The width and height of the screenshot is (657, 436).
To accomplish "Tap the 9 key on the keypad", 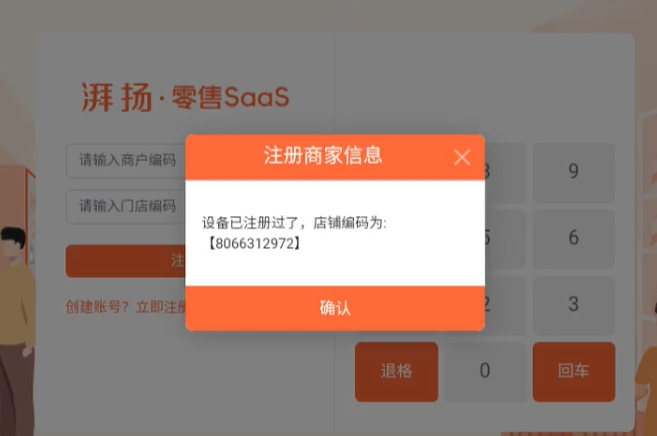I will (x=574, y=171).
